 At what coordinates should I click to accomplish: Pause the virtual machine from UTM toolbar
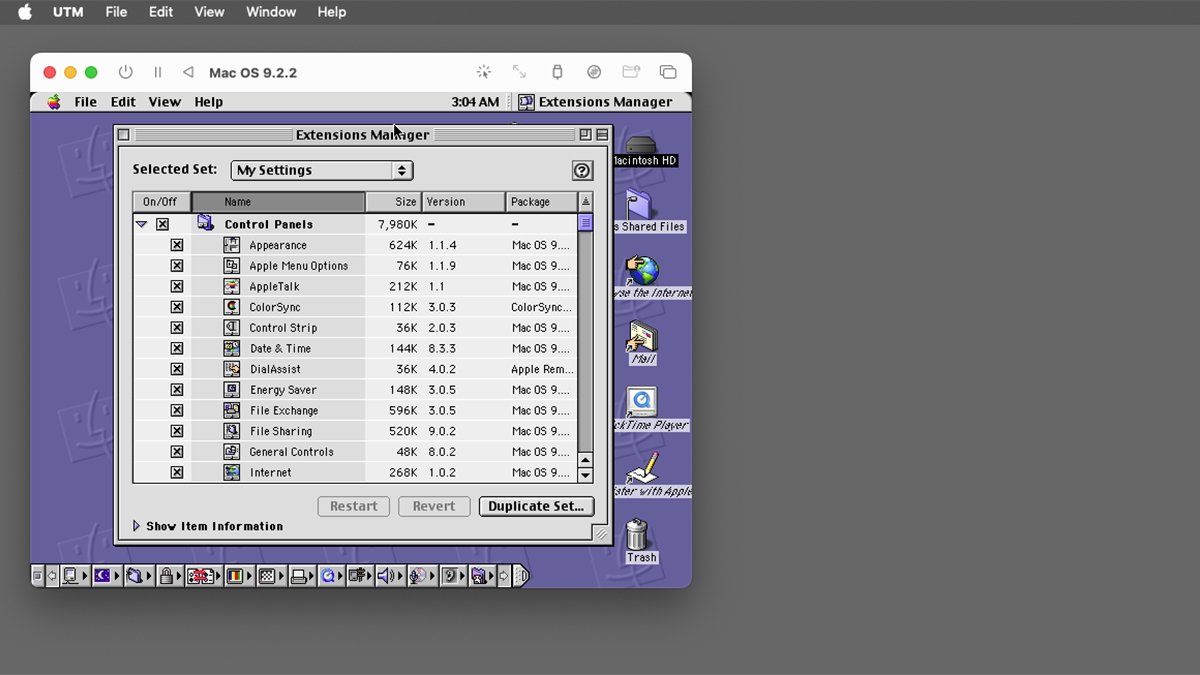coord(157,72)
